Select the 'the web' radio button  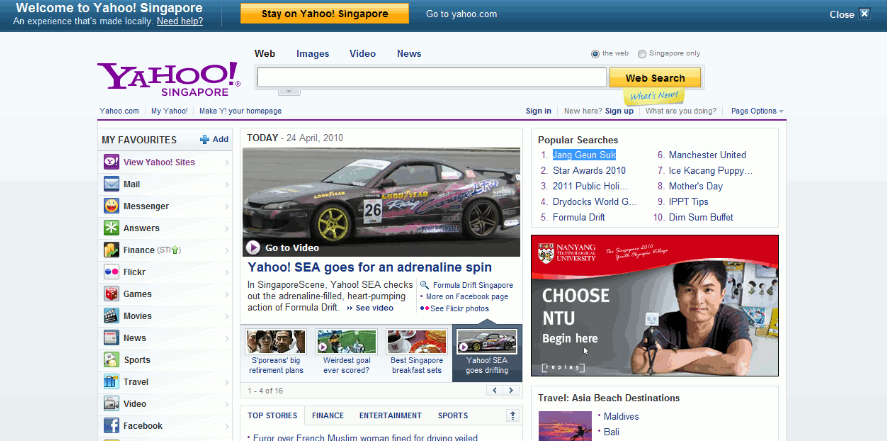pos(595,54)
